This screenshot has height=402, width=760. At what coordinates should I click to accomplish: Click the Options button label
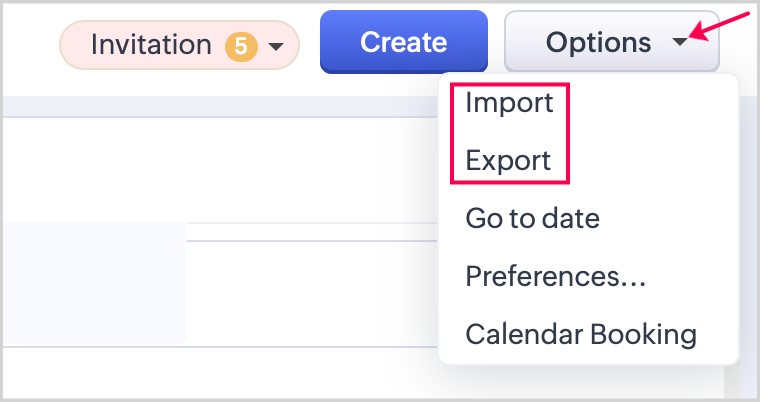[x=598, y=43]
